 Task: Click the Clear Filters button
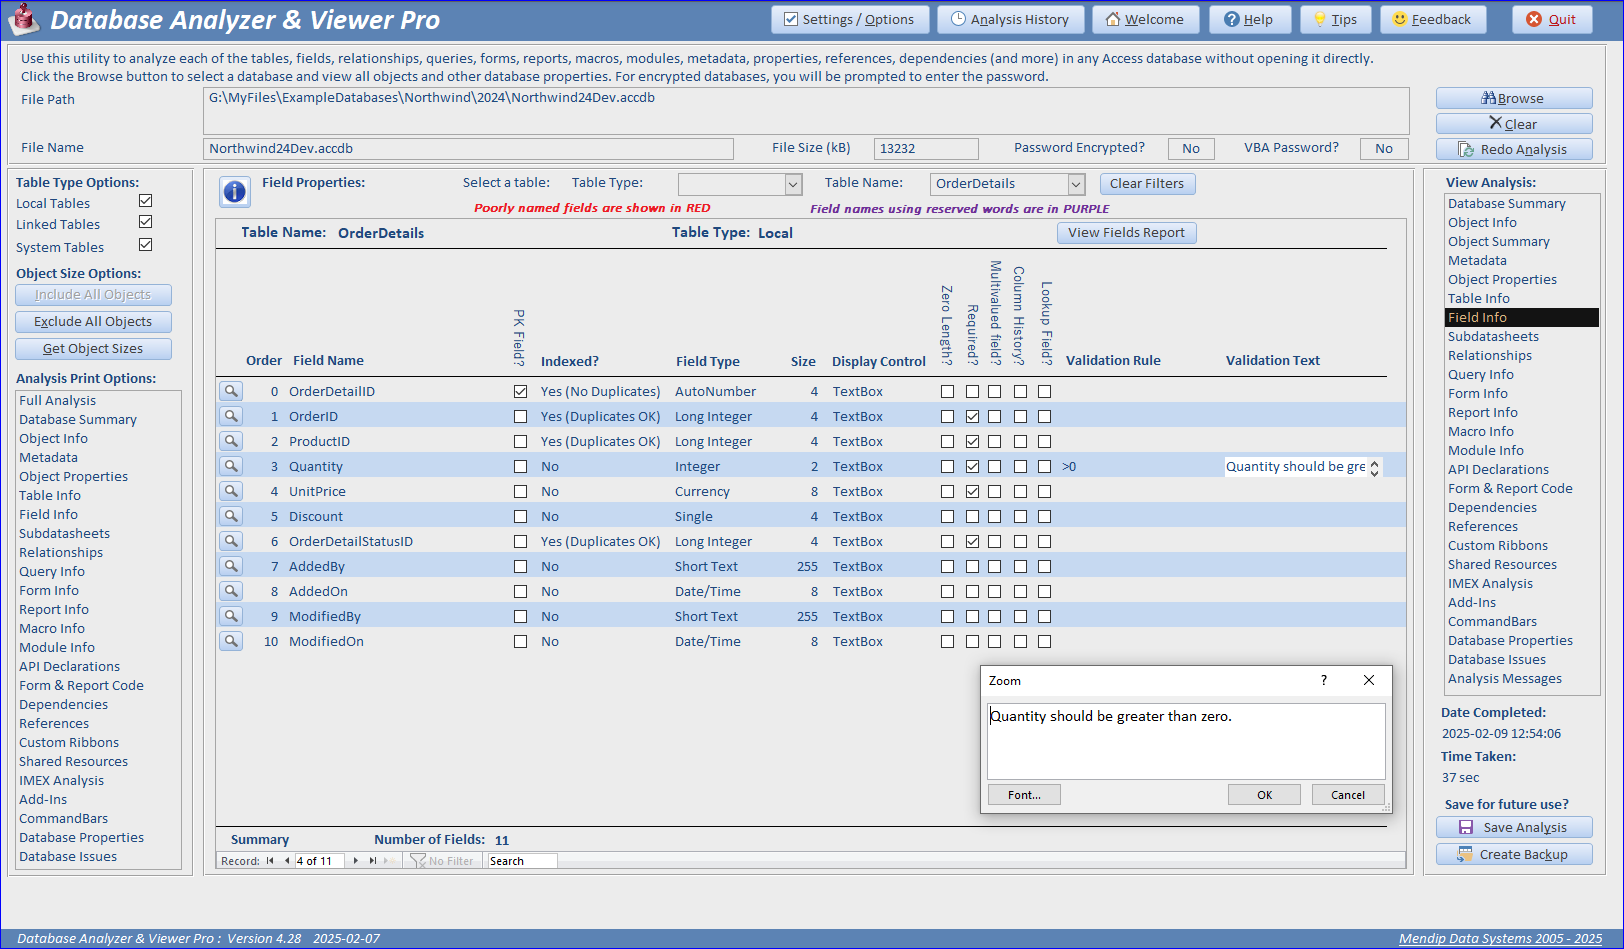[1147, 184]
